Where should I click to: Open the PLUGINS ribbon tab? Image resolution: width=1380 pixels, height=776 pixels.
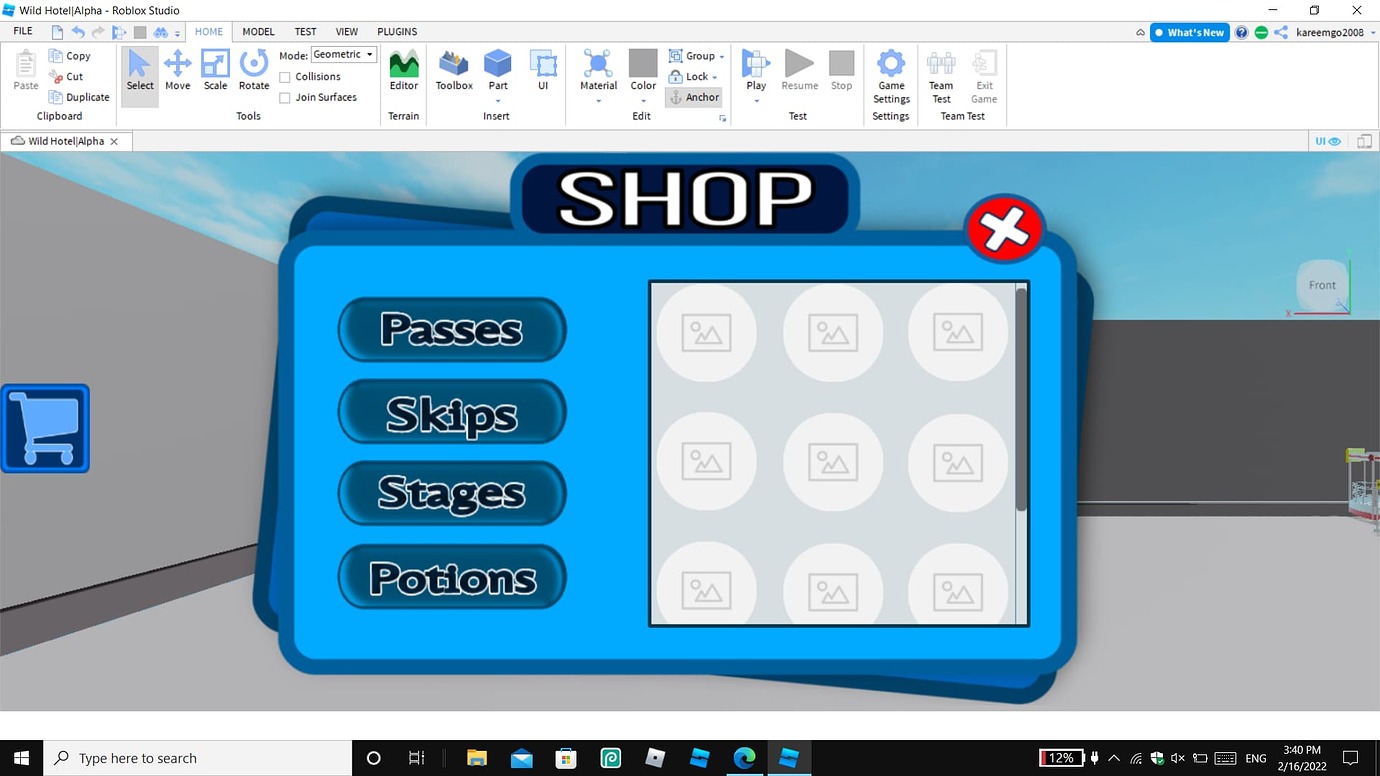(397, 31)
